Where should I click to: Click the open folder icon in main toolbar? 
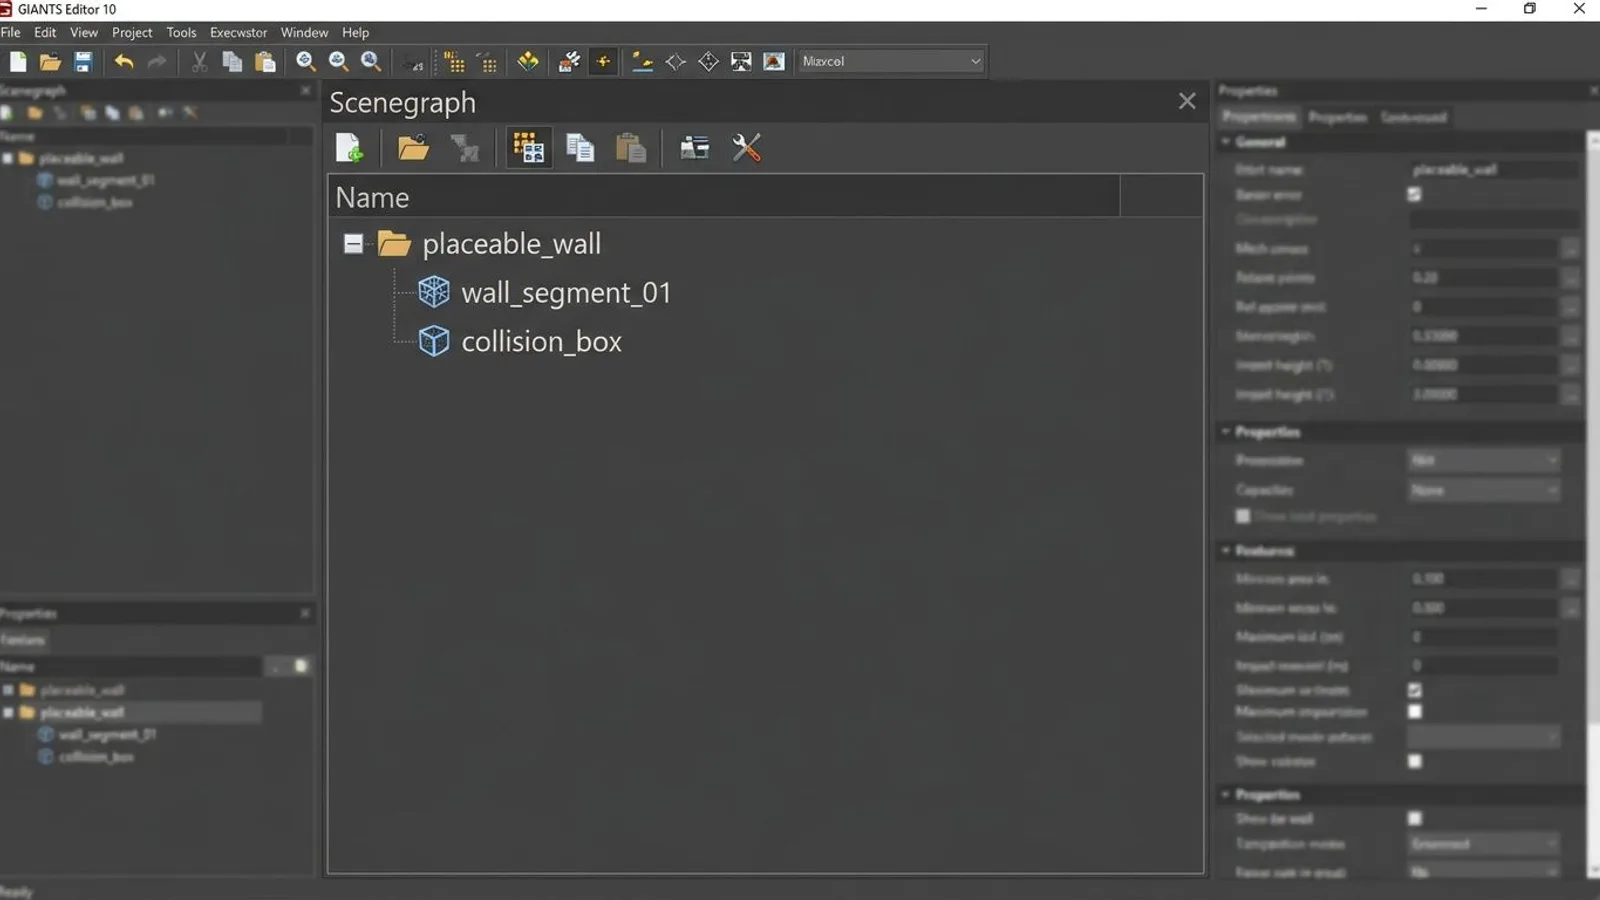tap(50, 62)
